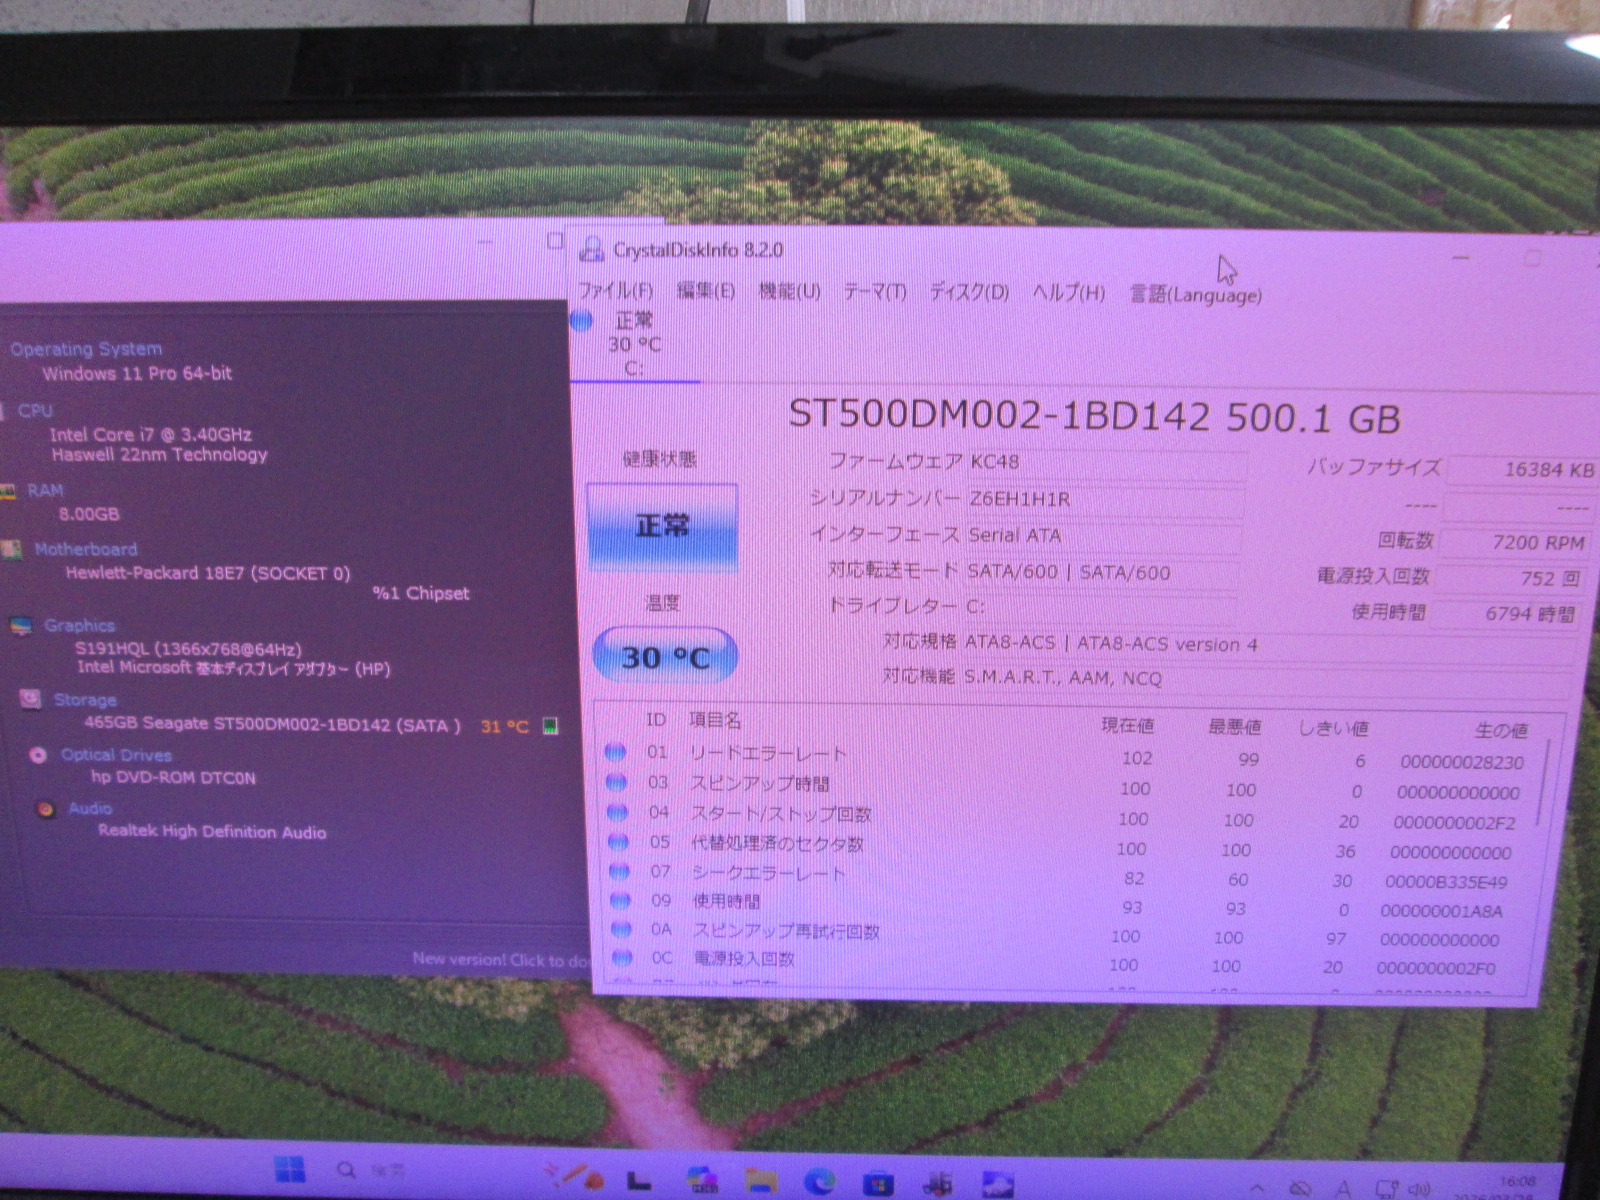Open Microsoft Store from the taskbar
Viewport: 1600px width, 1200px height.
(x=879, y=1184)
